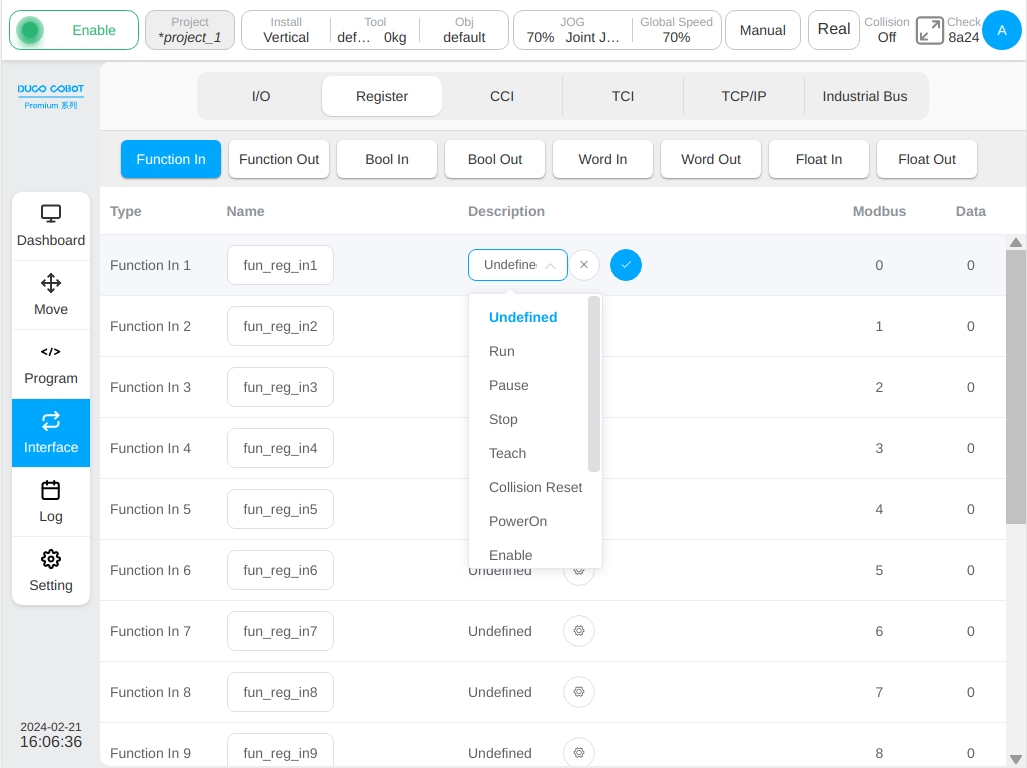Select the Function Out register button
The image size is (1027, 768).
pos(279,159)
